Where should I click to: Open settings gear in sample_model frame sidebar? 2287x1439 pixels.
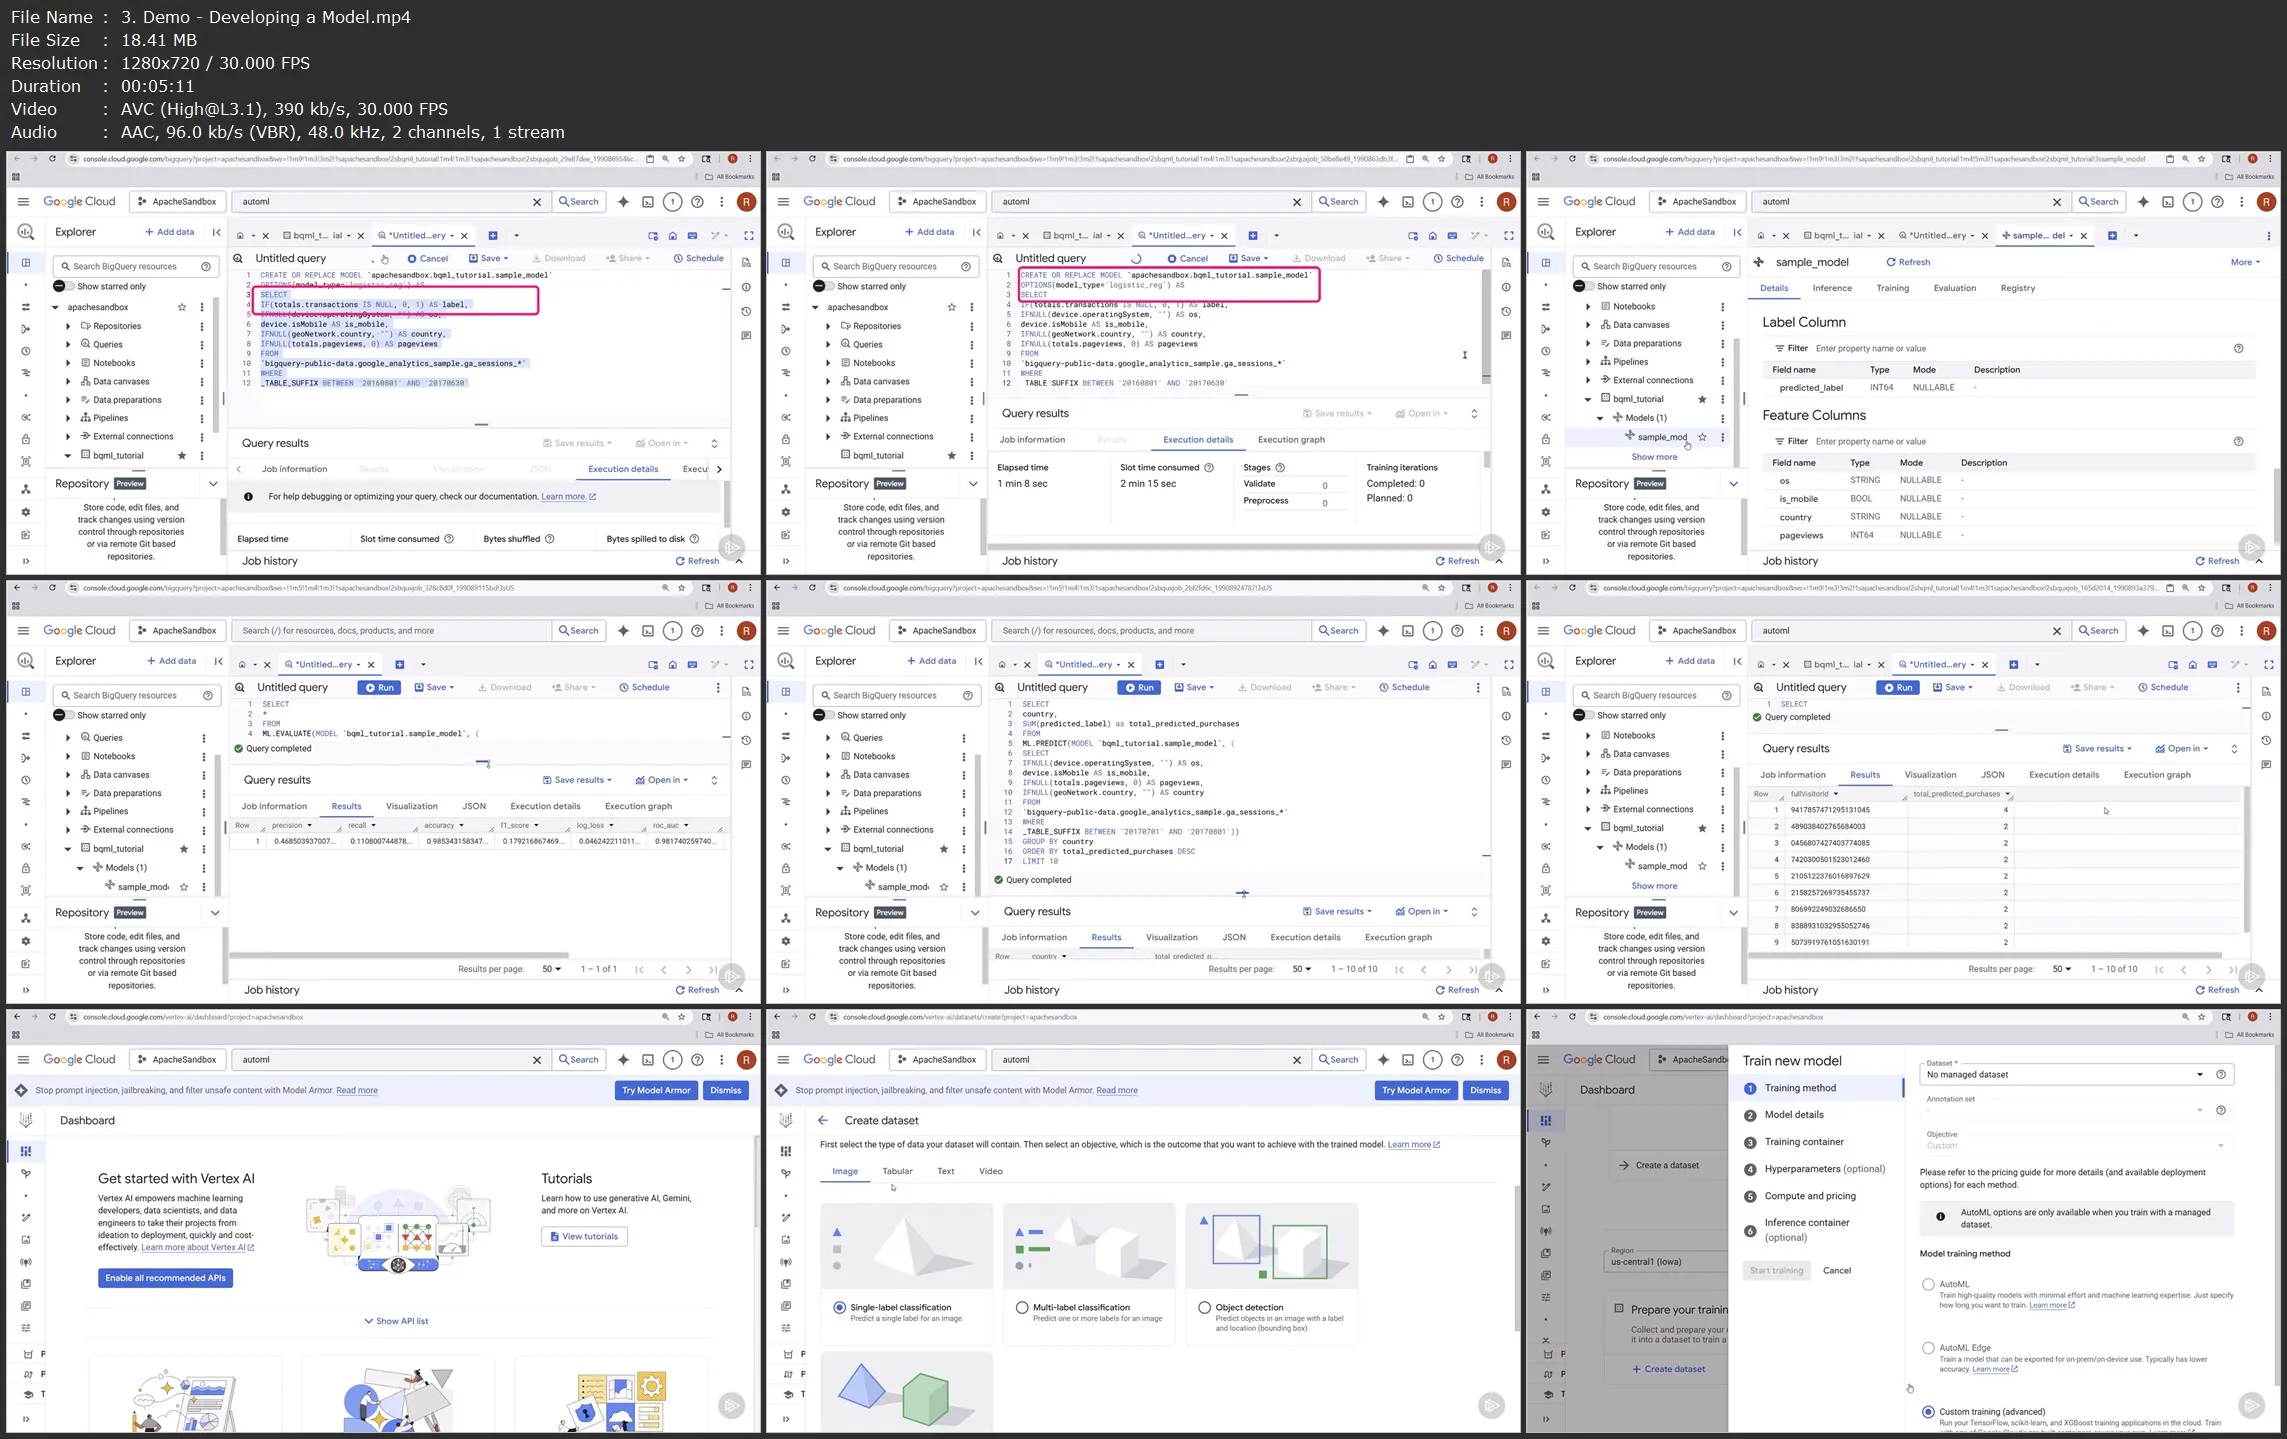[1545, 512]
